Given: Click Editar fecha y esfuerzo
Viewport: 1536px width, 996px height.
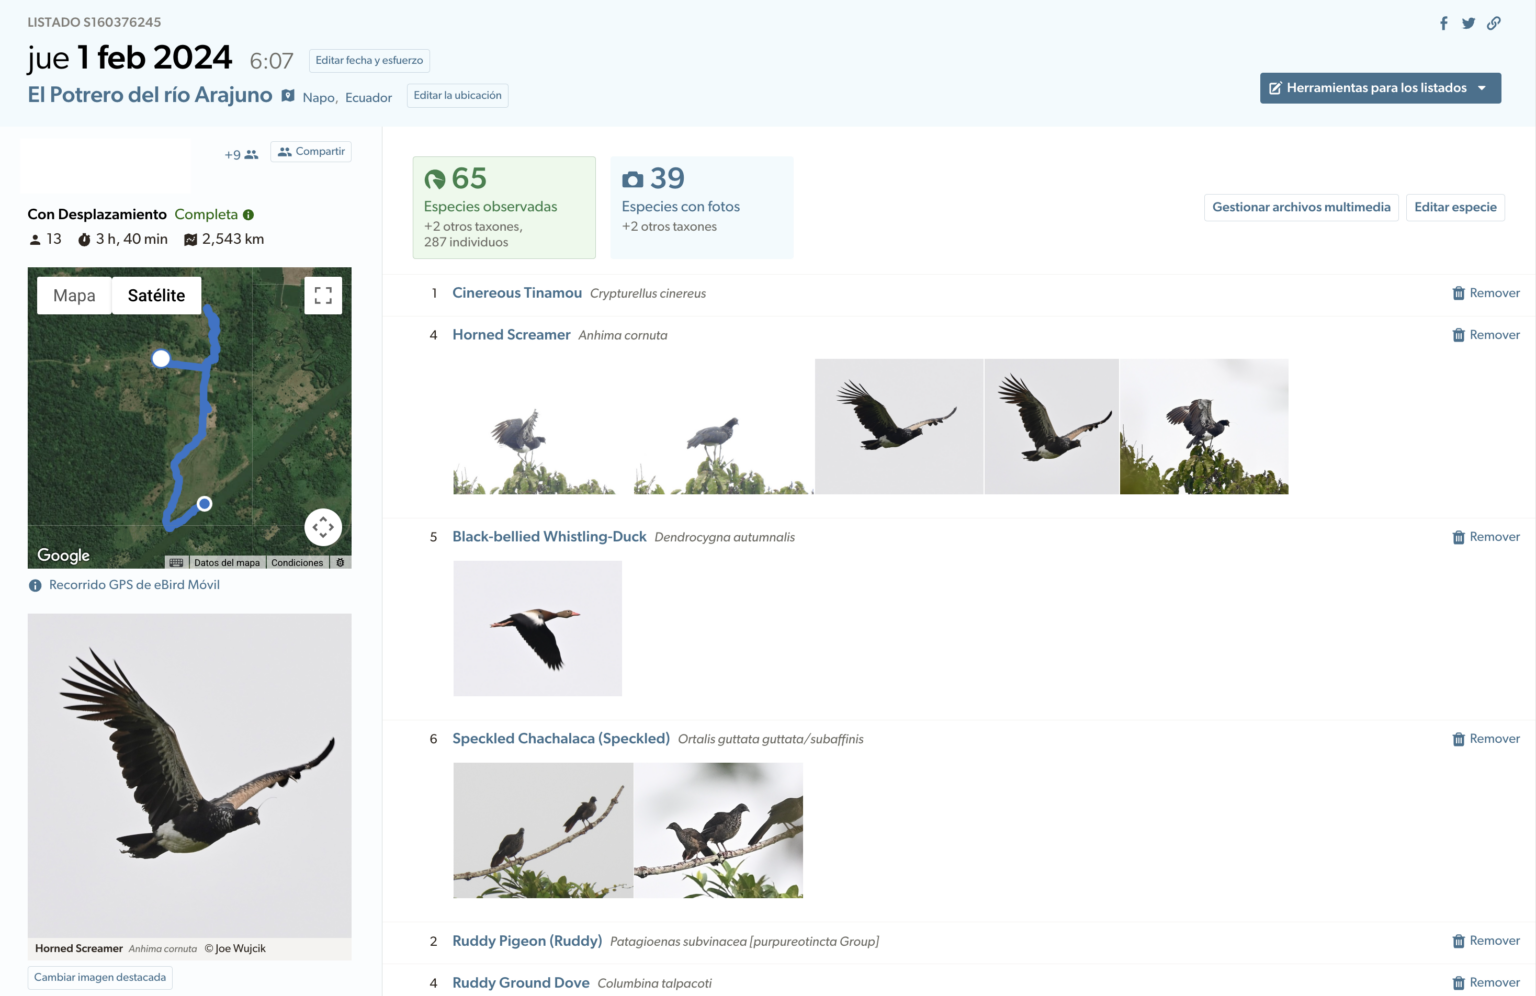Looking at the screenshot, I should 368,60.
